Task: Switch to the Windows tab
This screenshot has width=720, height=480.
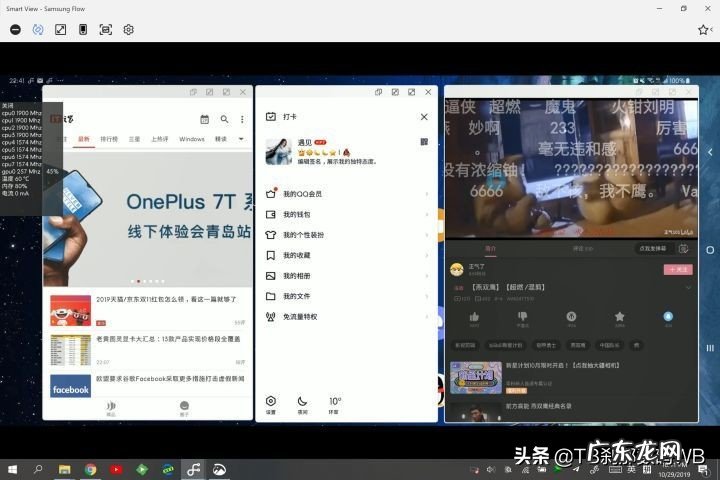Action: [191, 139]
